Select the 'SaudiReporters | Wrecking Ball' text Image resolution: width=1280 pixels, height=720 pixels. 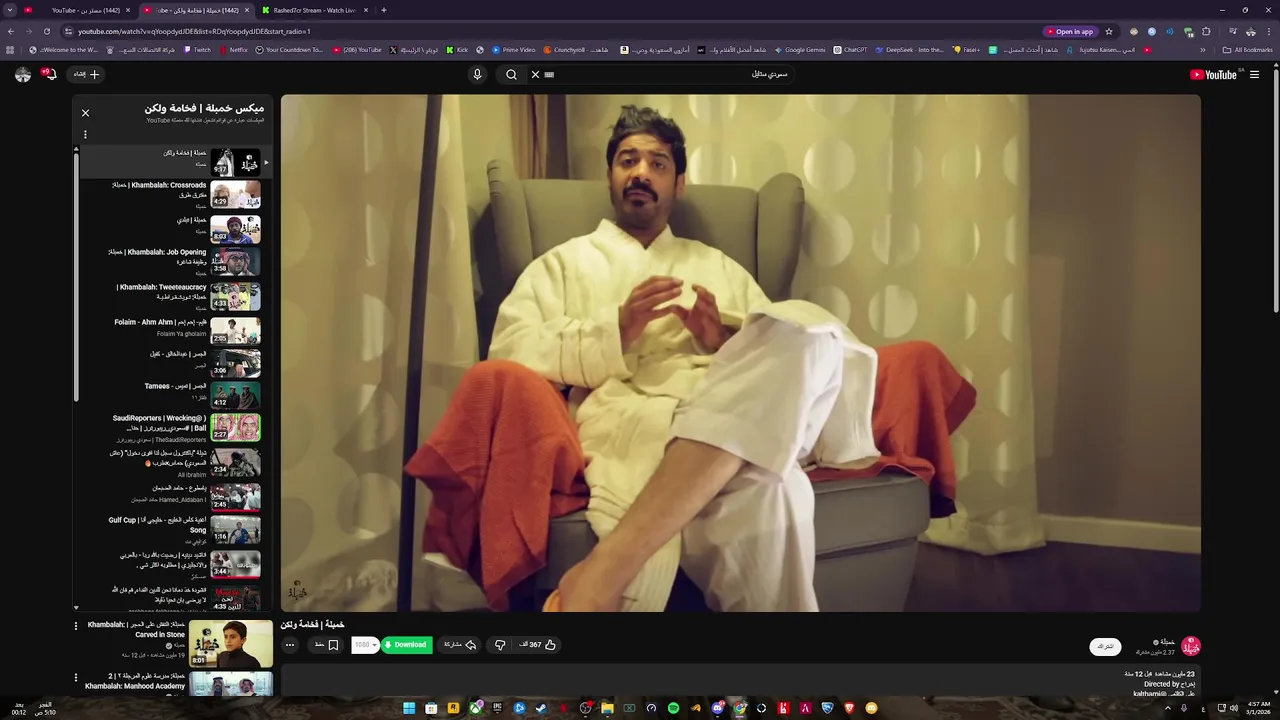point(159,423)
